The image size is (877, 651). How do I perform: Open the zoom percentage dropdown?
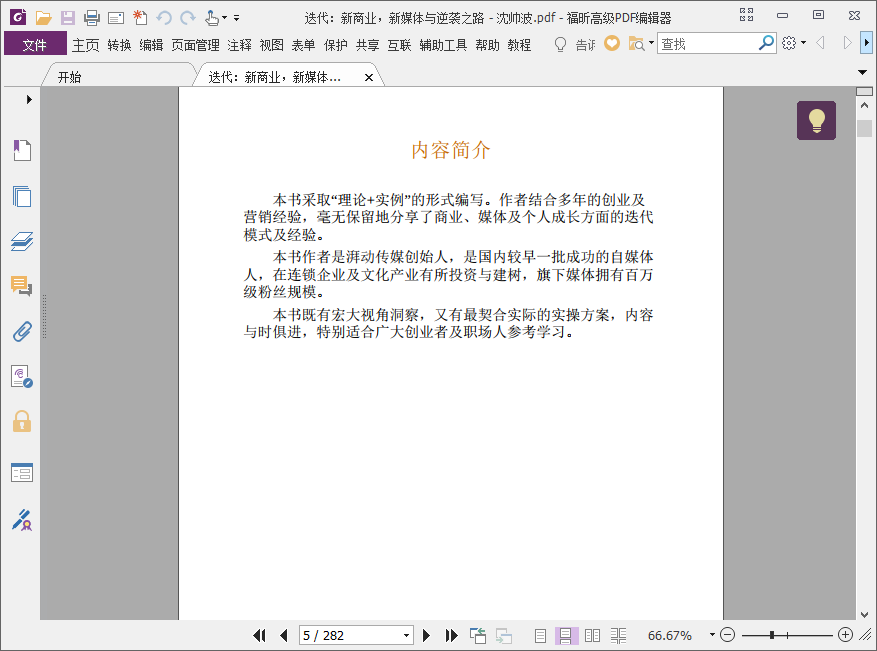[x=712, y=635]
